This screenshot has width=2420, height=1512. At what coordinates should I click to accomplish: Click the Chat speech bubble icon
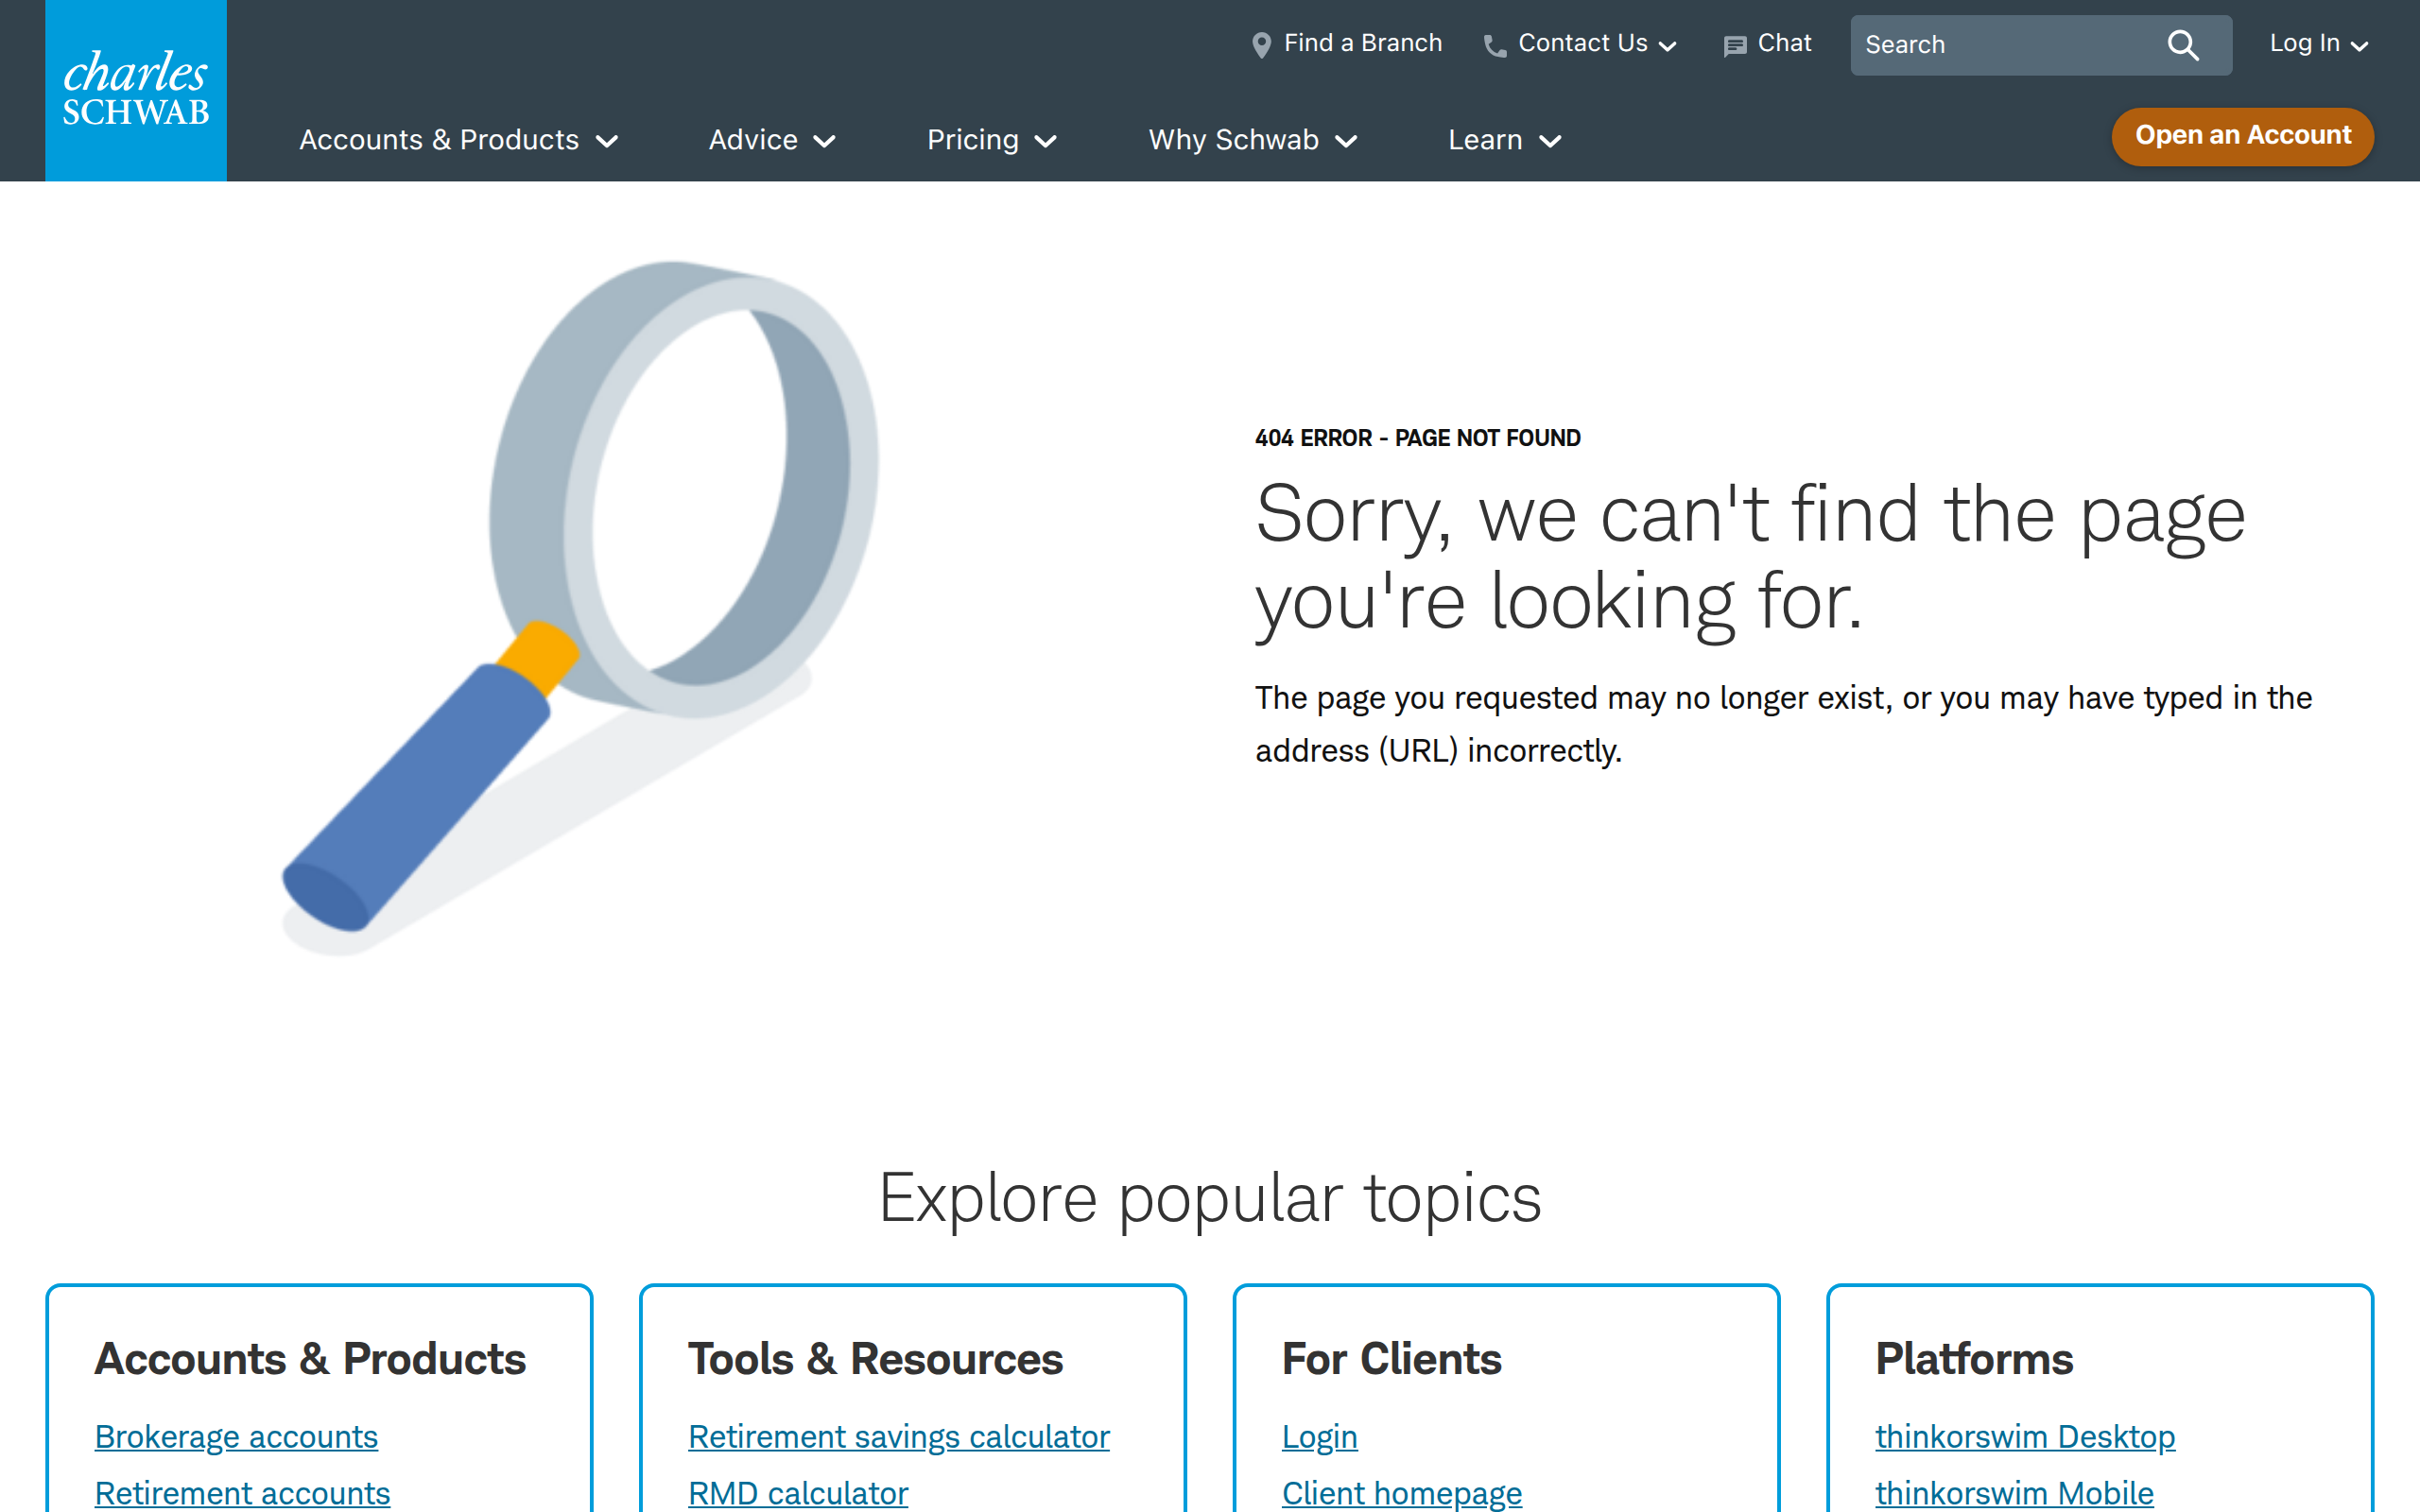point(1734,46)
